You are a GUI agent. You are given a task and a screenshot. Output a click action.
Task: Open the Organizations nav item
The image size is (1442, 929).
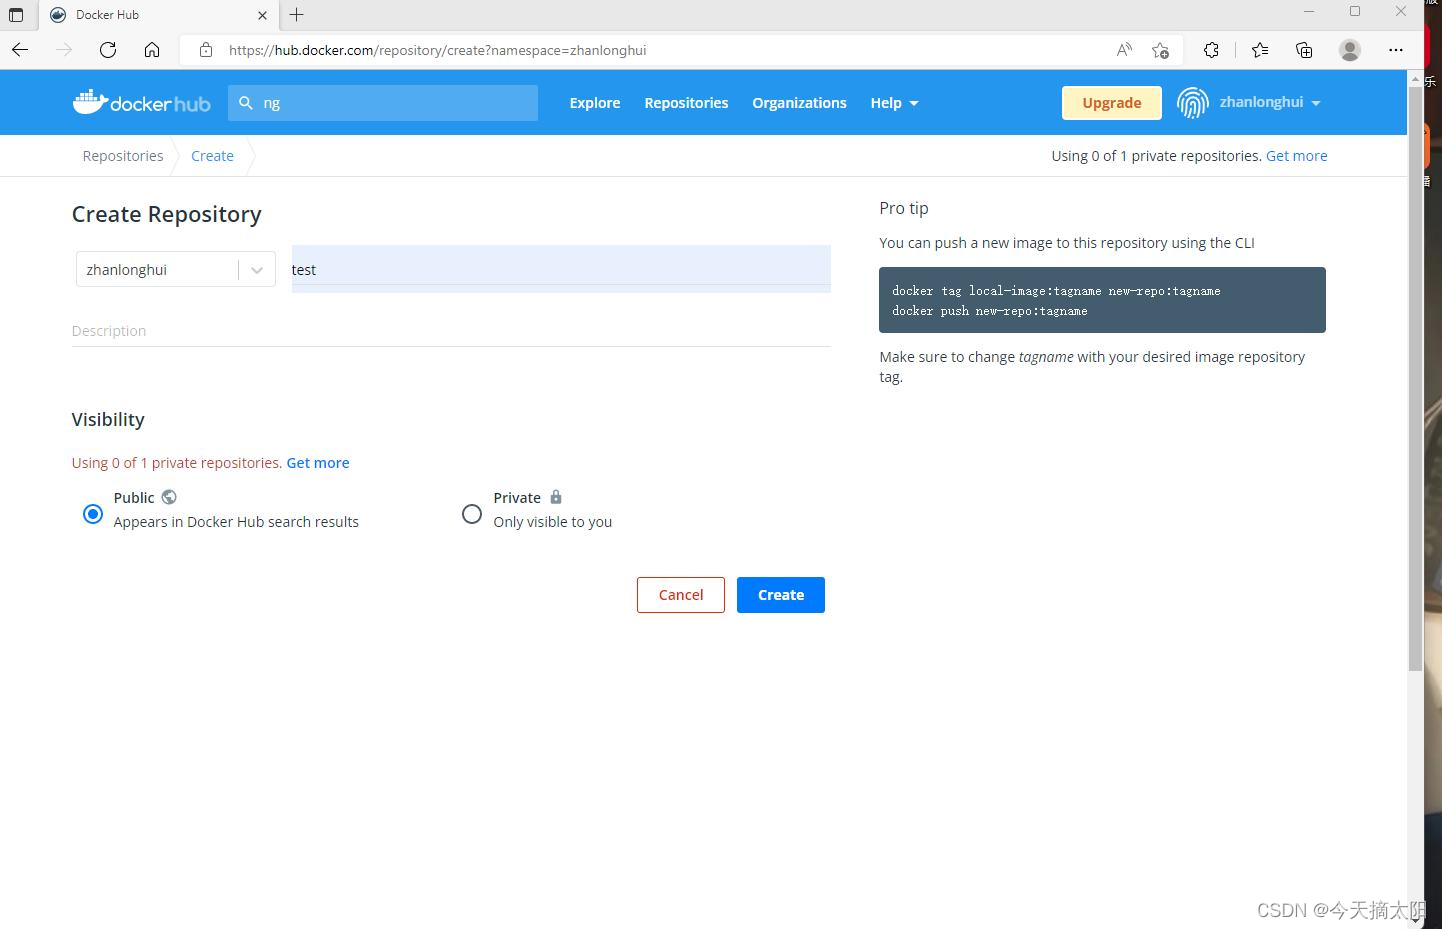(x=799, y=103)
